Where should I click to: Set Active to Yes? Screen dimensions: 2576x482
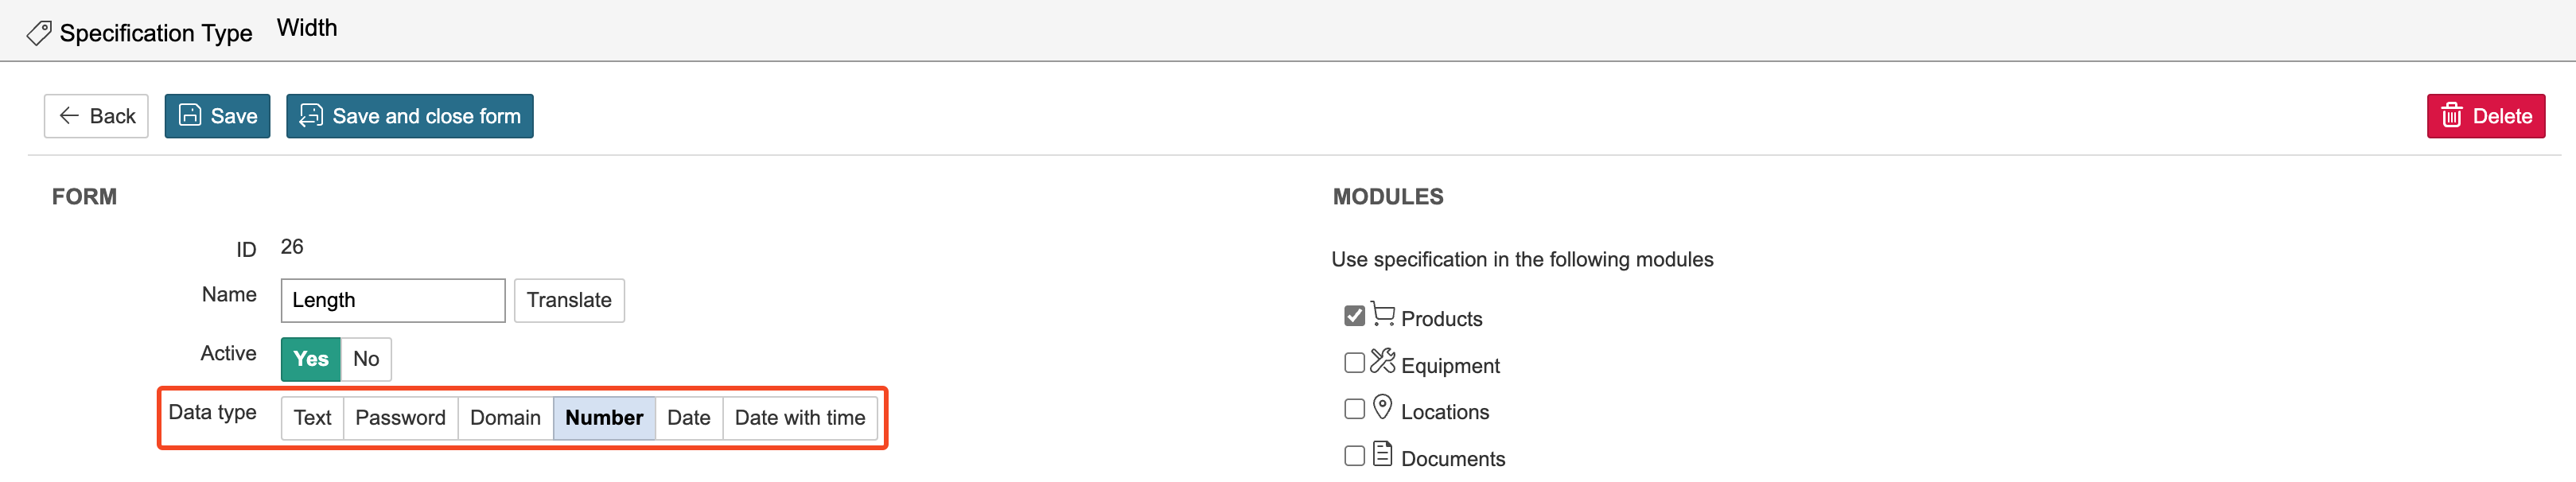point(310,359)
